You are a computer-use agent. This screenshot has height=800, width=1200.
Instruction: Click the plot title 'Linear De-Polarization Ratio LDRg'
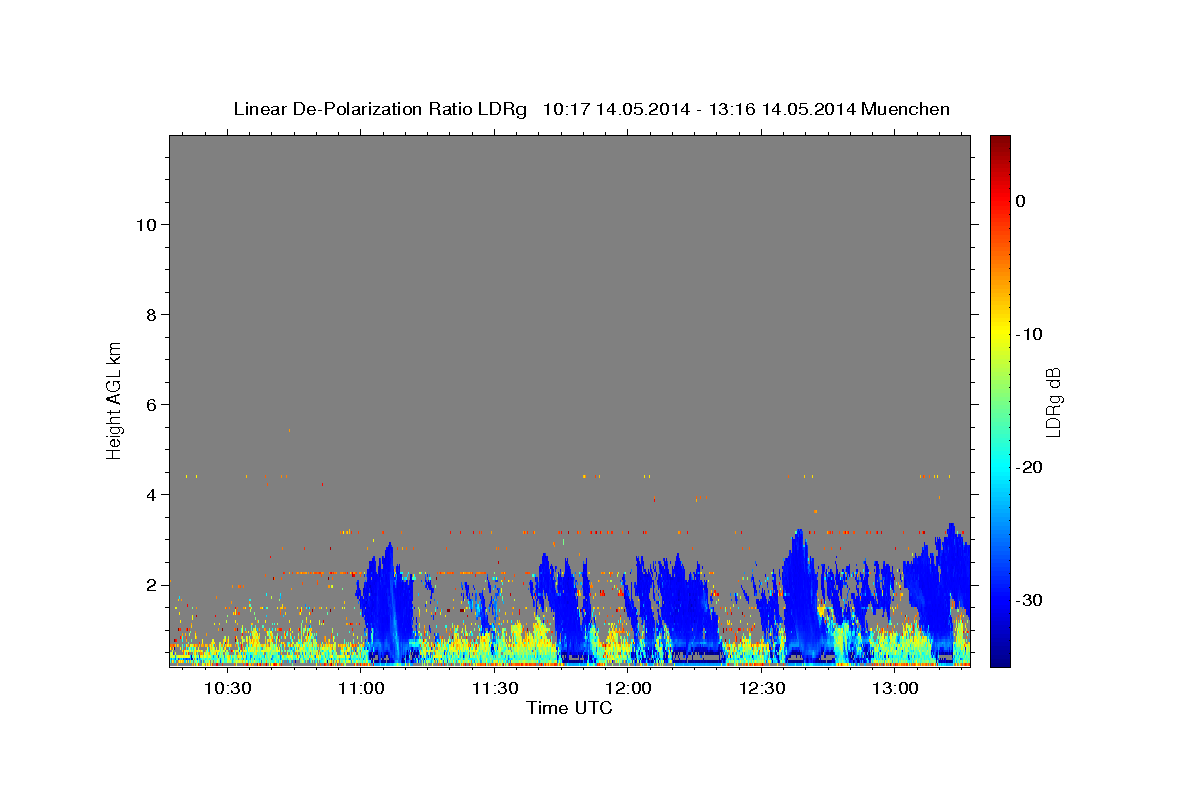point(379,109)
